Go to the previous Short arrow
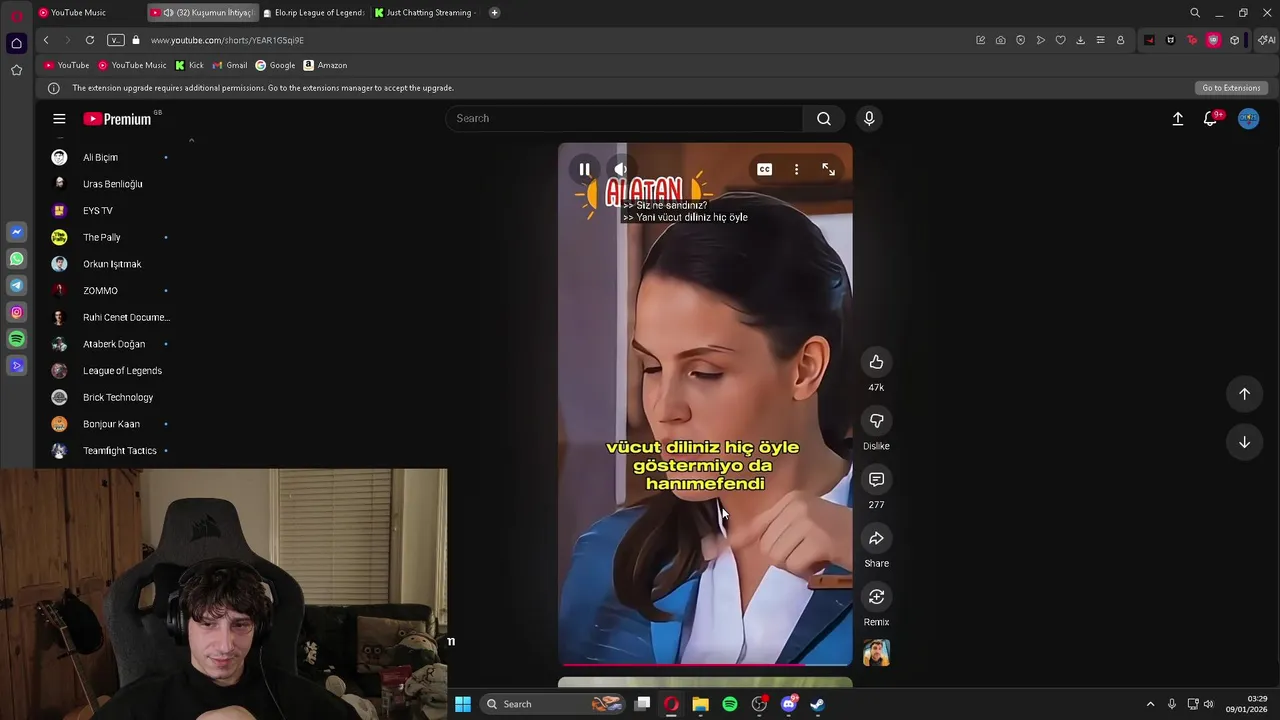Image resolution: width=1280 pixels, height=720 pixels. 1244,394
